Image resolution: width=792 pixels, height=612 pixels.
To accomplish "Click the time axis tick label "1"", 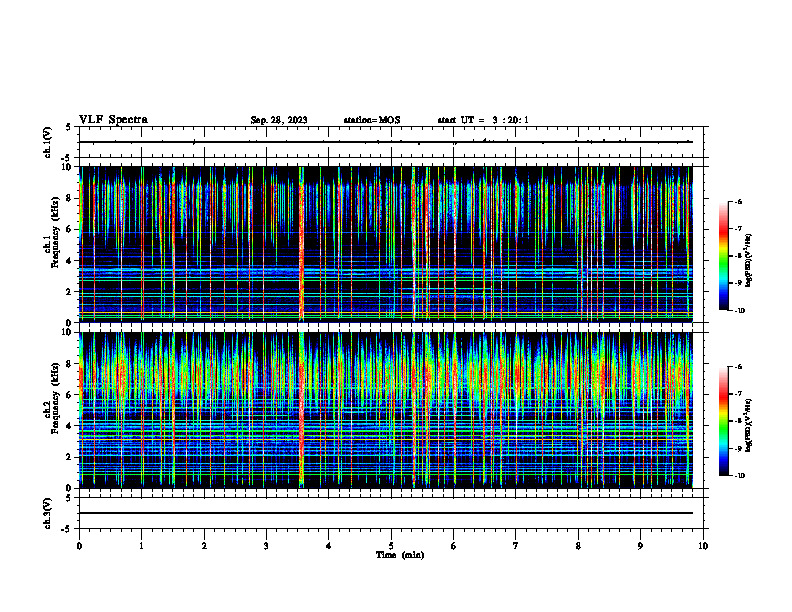I will (141, 546).
